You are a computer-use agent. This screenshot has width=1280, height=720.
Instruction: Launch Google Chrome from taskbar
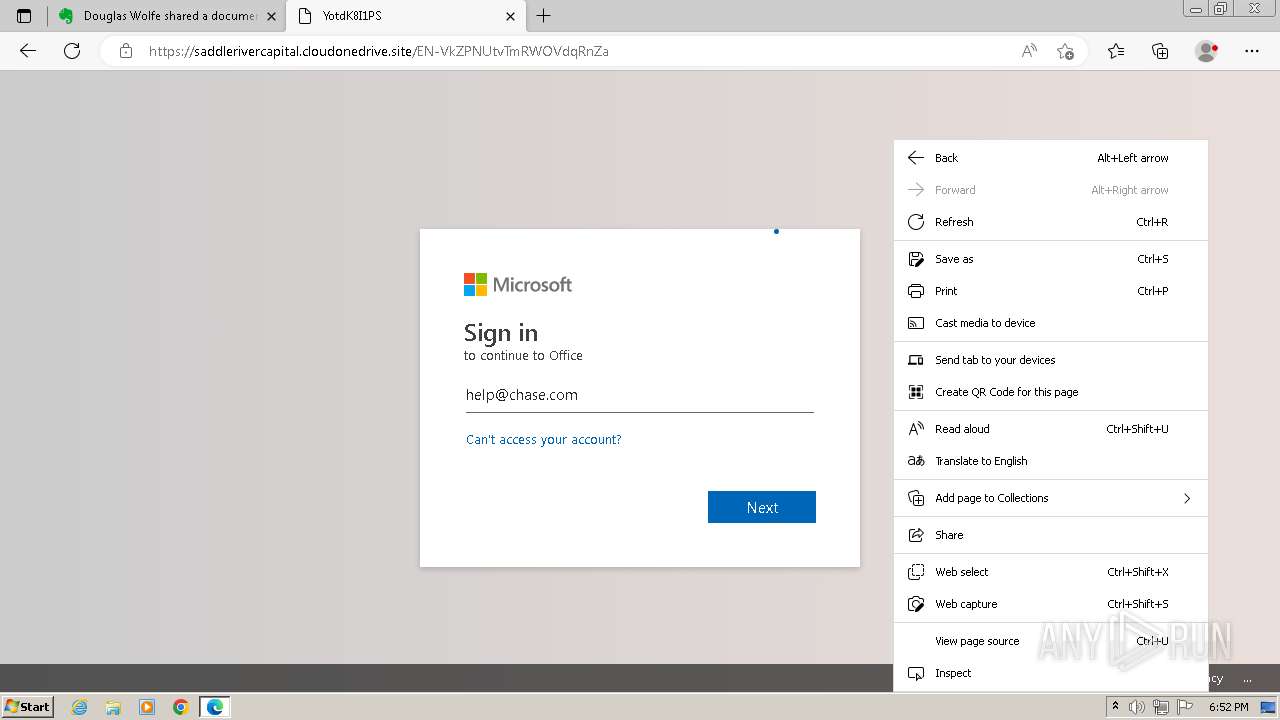point(181,707)
